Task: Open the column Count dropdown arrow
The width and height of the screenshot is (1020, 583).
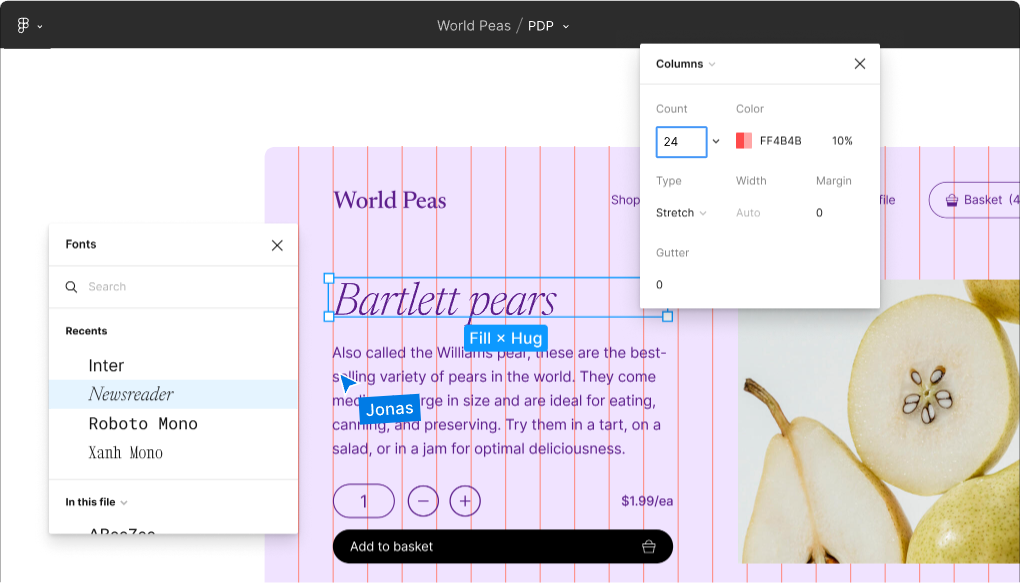Action: coord(716,142)
